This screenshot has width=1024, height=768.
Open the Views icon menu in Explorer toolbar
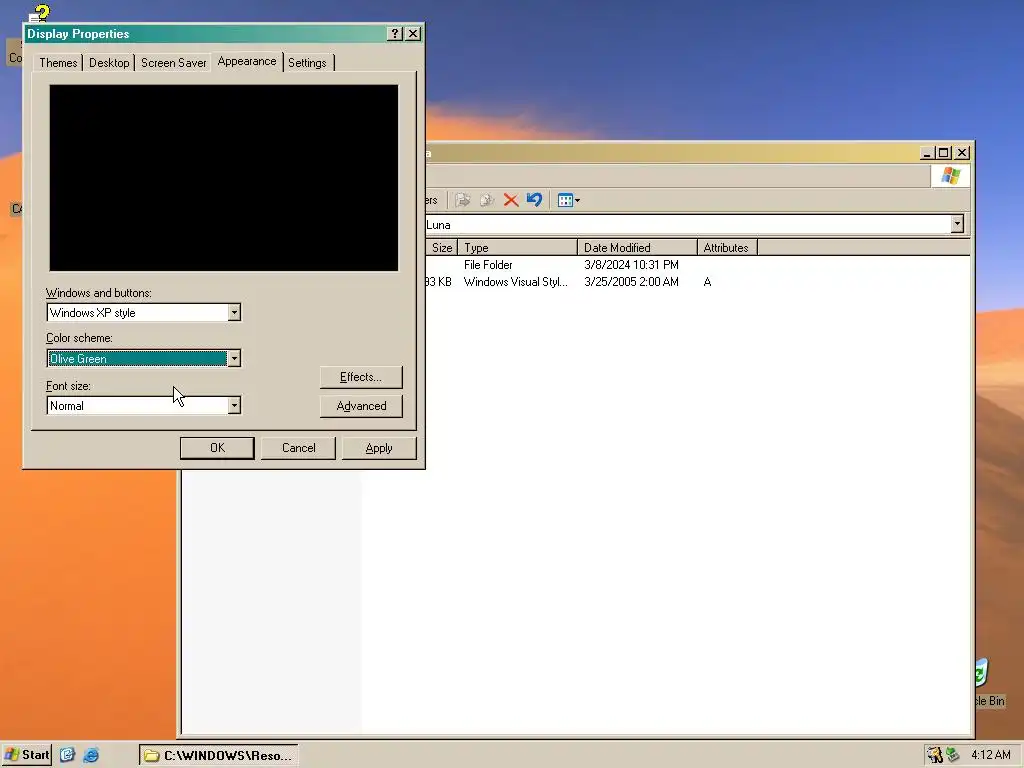pyautogui.click(x=568, y=200)
